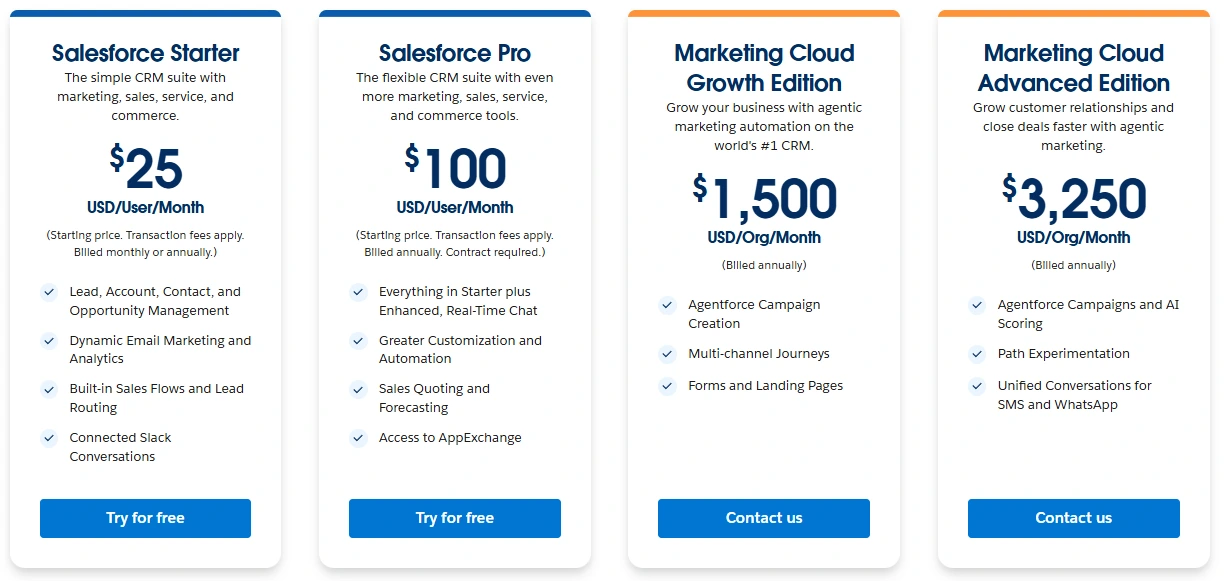1224x581 pixels.
Task: Click the $1,500 price for Growth Edition
Action: click(764, 197)
